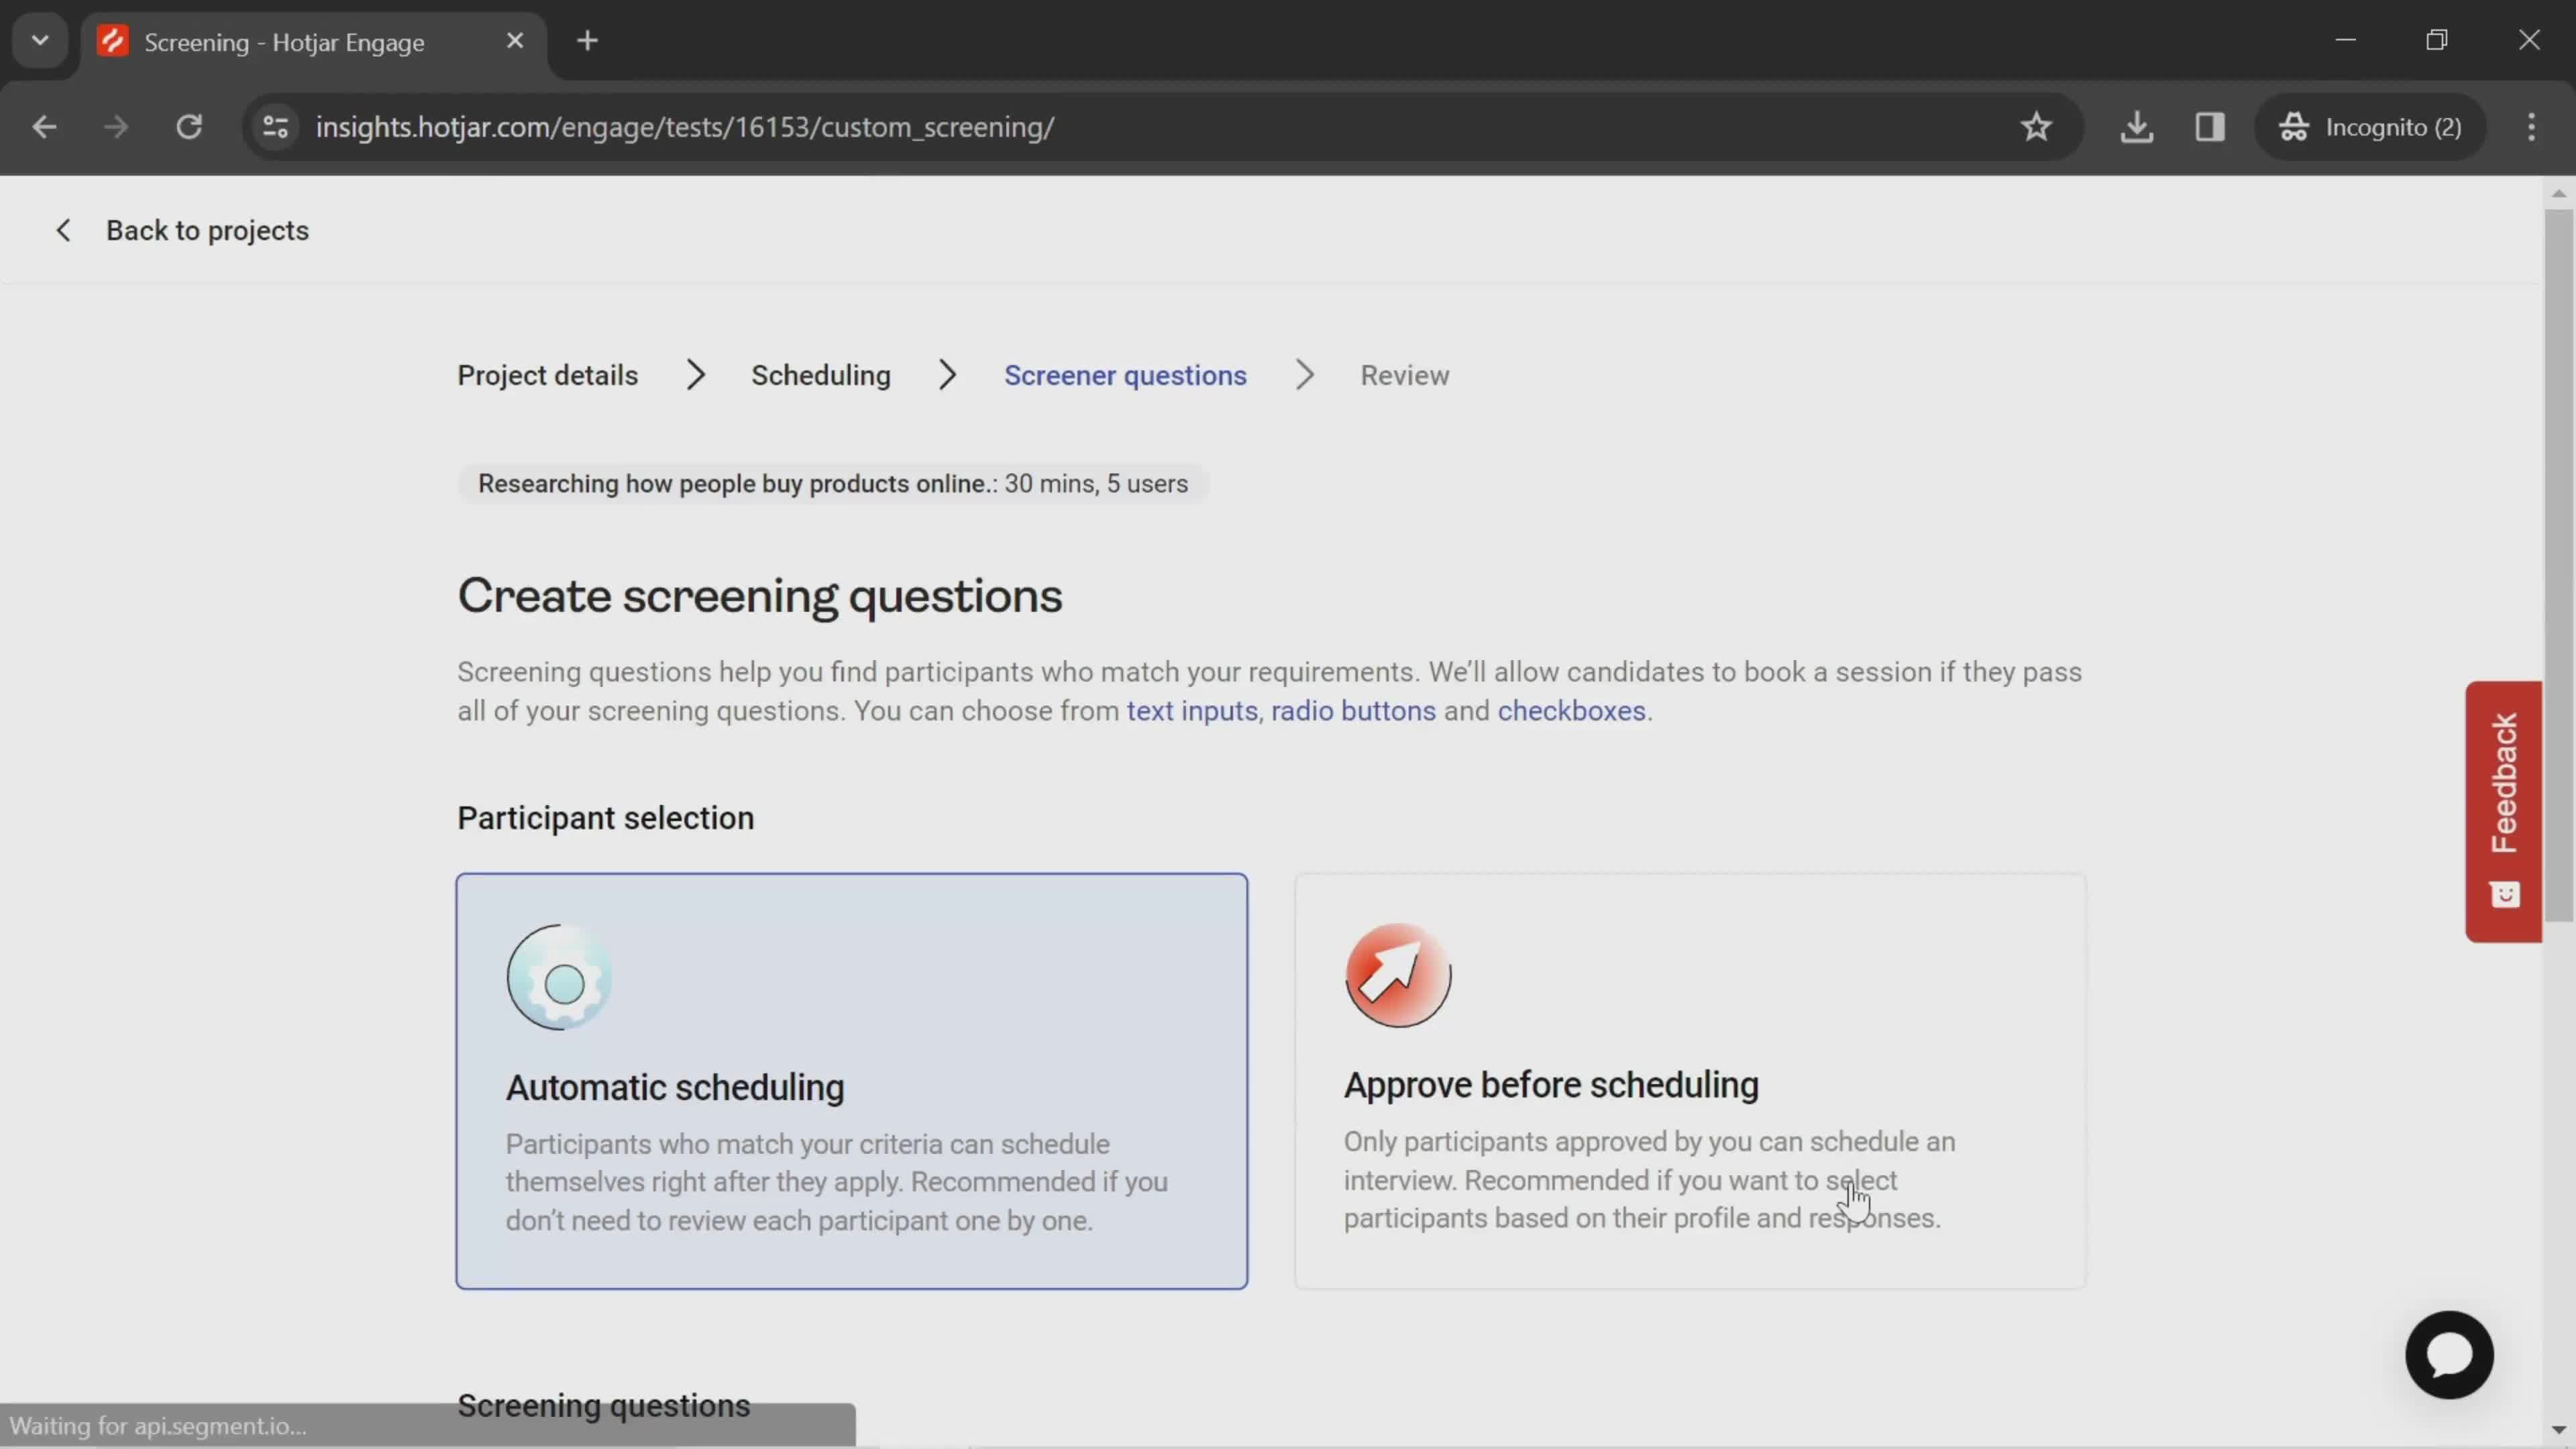Click the Approve before scheduling arrow icon
This screenshot has height=1449, width=2576.
click(x=1398, y=976)
